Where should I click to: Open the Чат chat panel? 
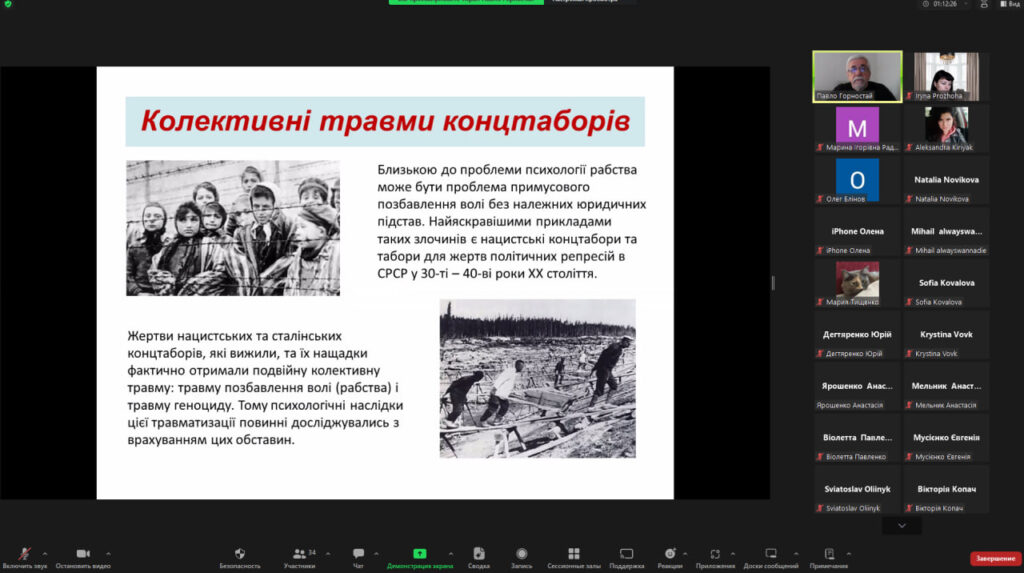358,554
